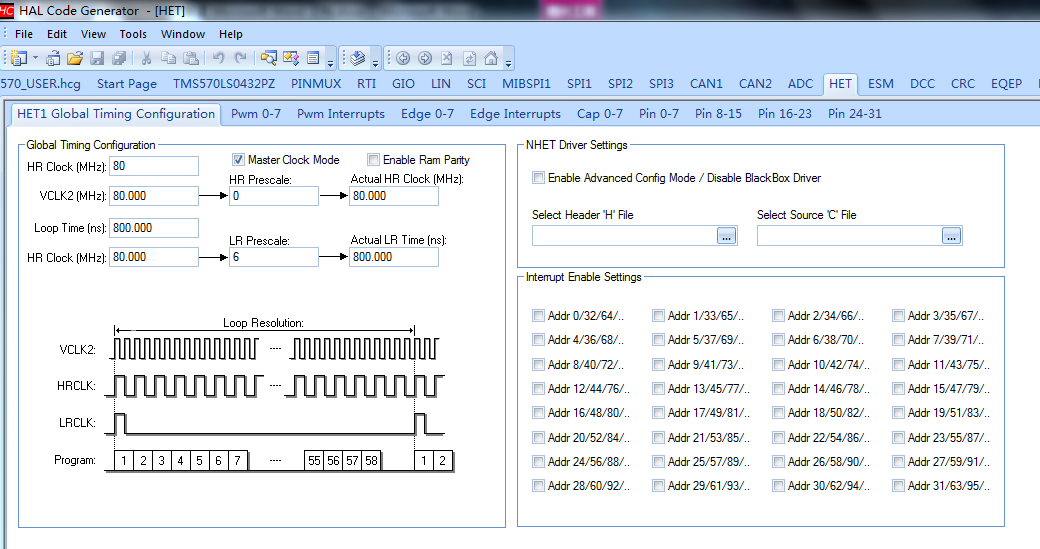Open the Start Page tab
The height and width of the screenshot is (549, 1040).
(x=127, y=84)
